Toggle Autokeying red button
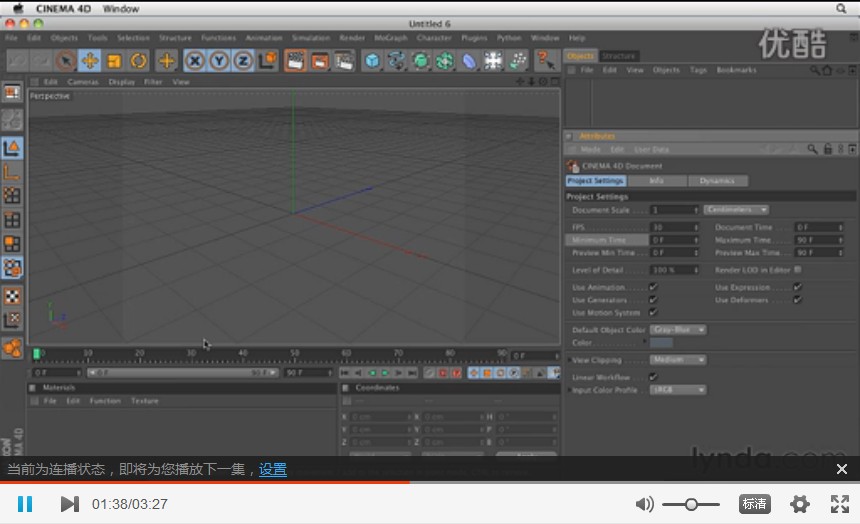860x524 pixels. pos(443,373)
